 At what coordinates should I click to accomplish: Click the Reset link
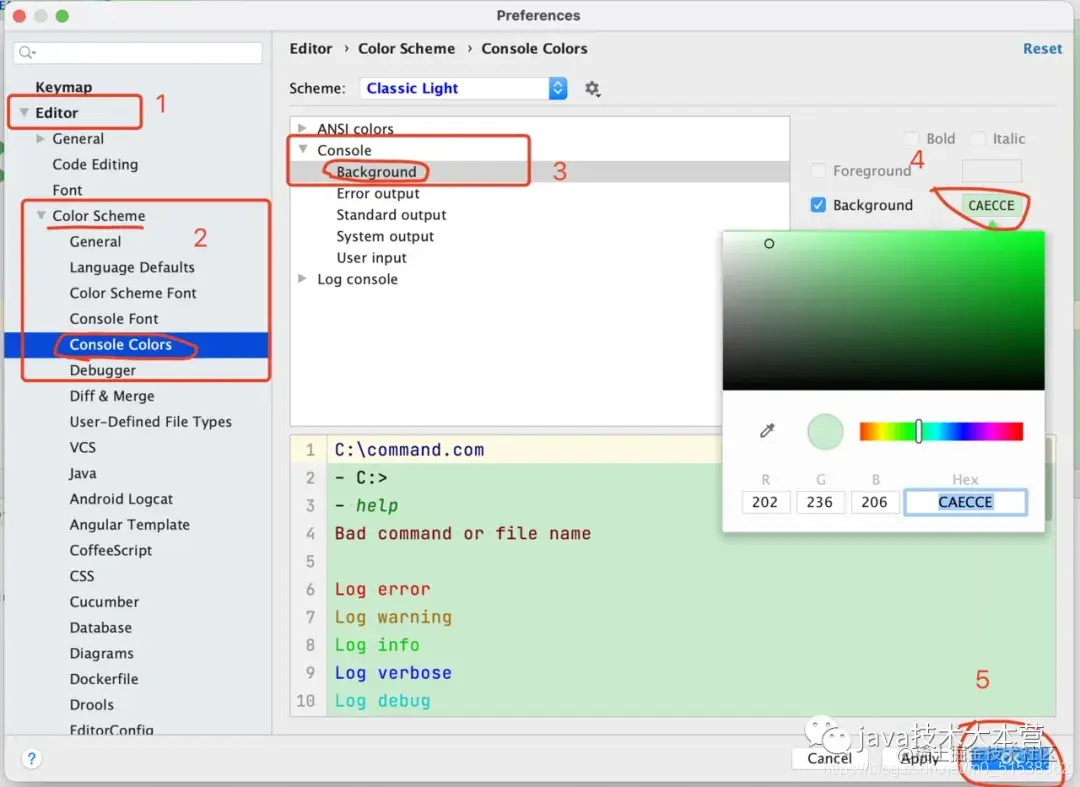click(x=1042, y=49)
